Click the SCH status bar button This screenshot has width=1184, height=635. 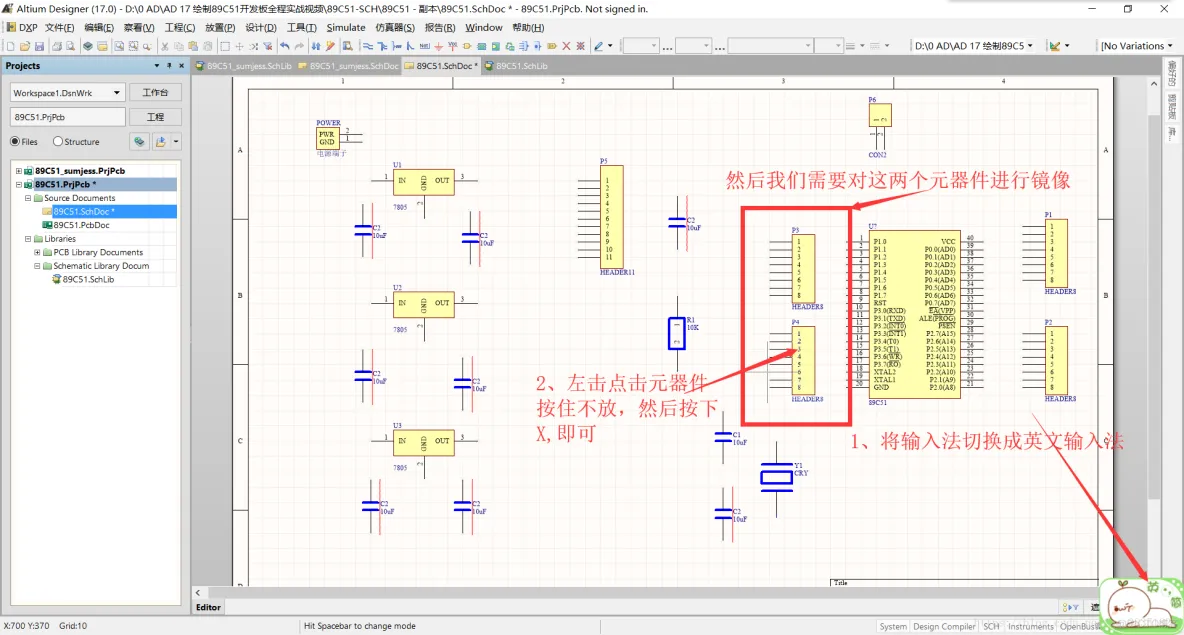[991, 627]
